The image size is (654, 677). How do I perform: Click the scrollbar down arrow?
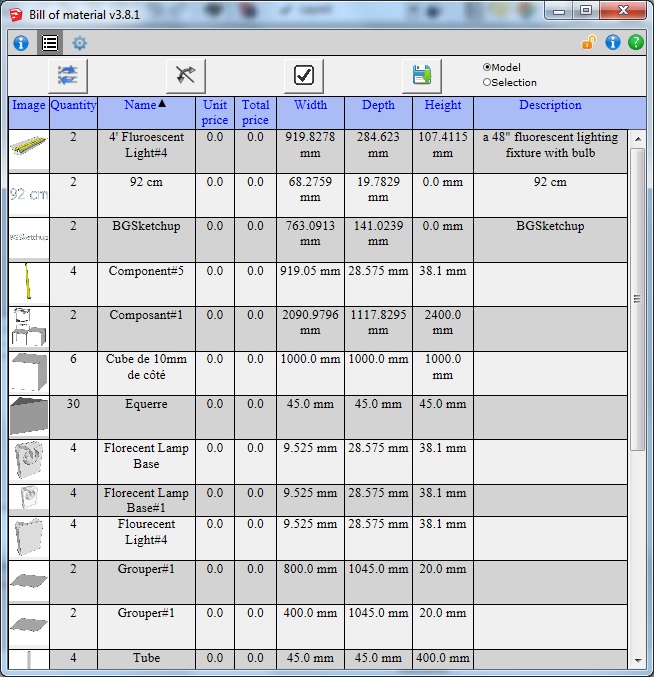pyautogui.click(x=638, y=661)
